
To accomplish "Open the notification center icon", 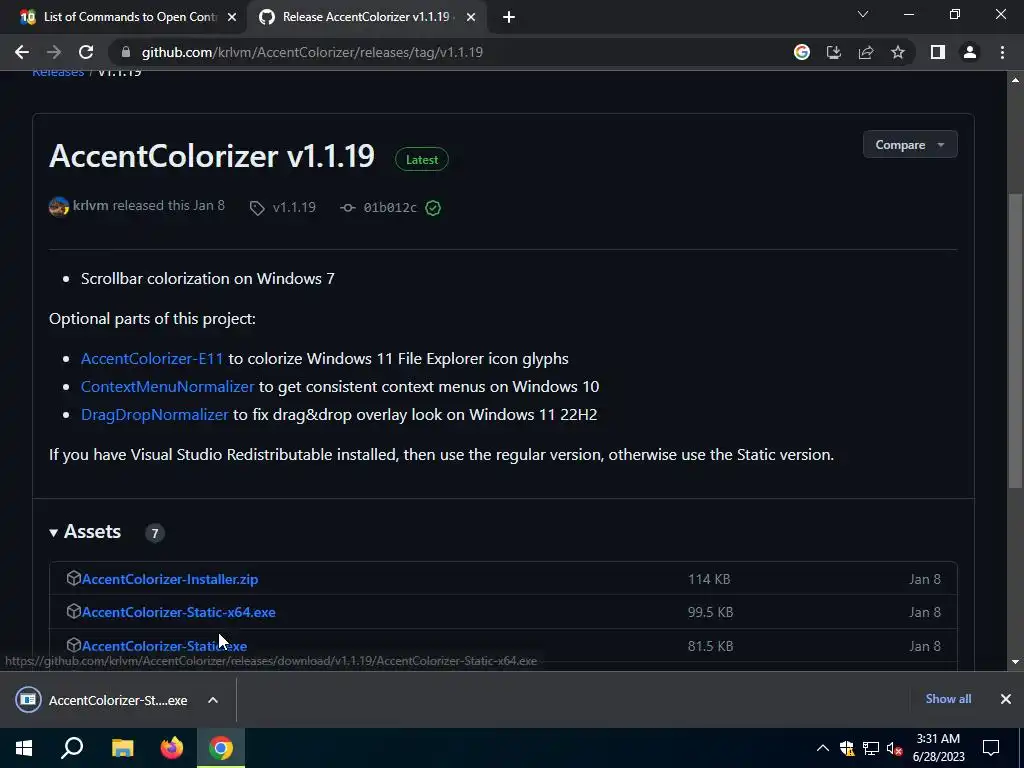I will coord(991,748).
